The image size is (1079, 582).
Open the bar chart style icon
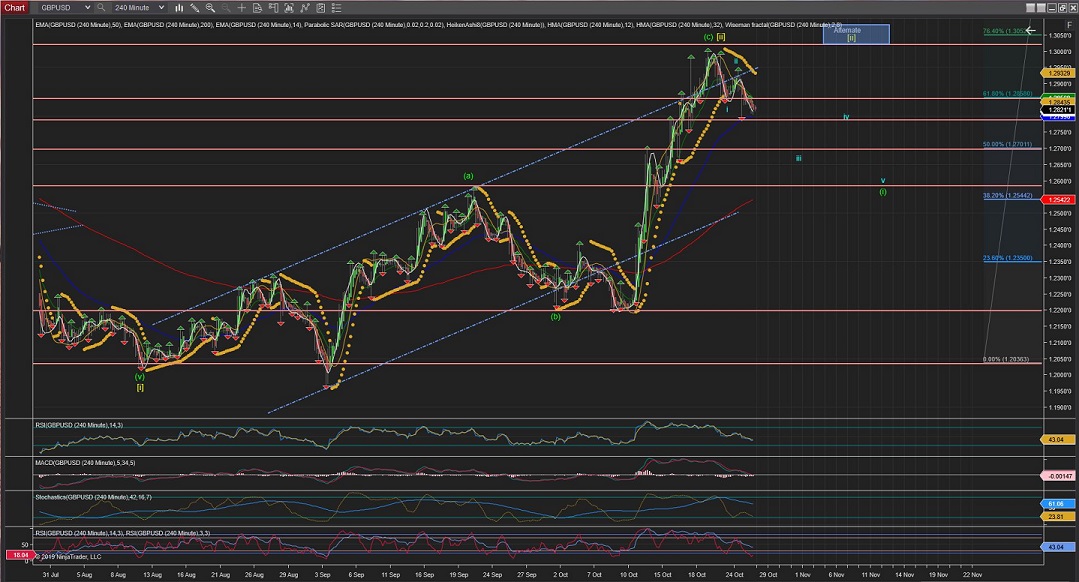click(x=177, y=7)
